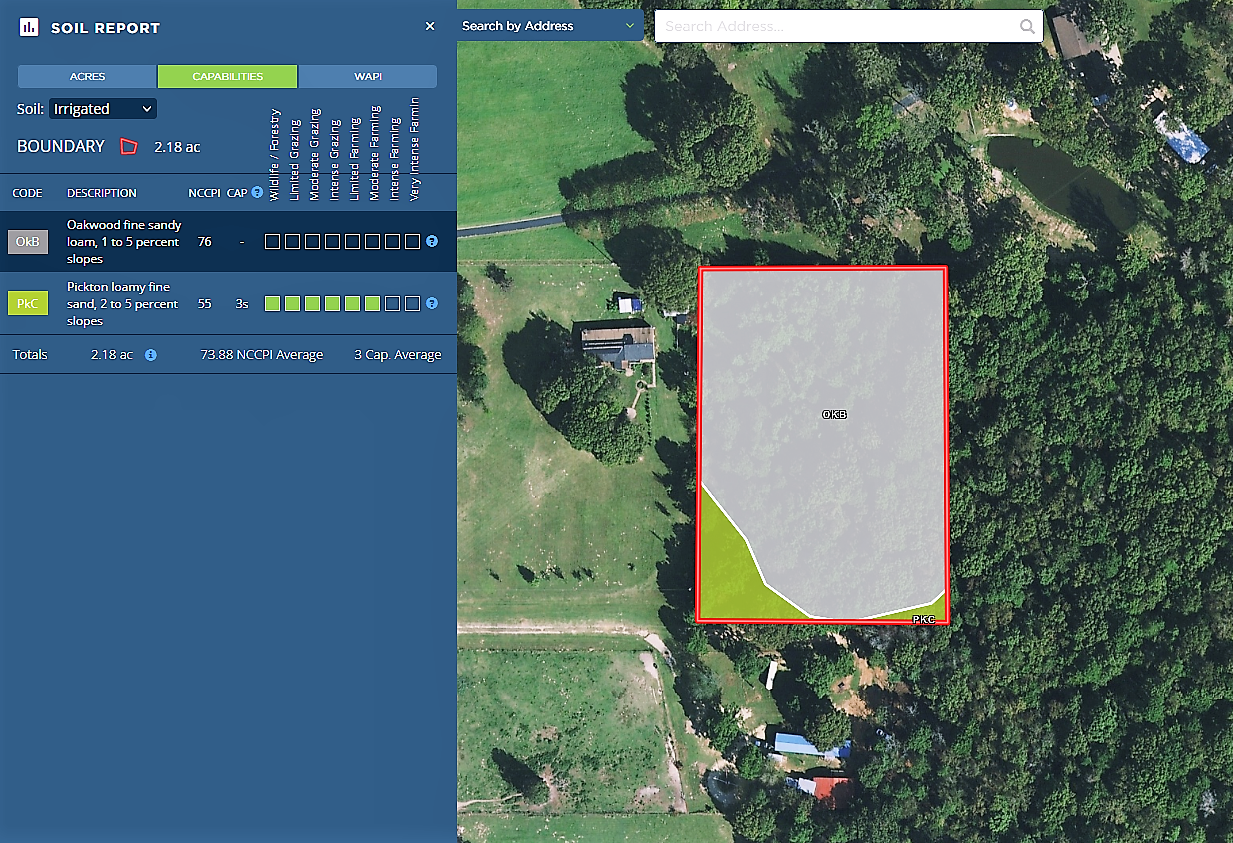Click the green PkC soil code swatch
1233x843 pixels.
coord(27,304)
